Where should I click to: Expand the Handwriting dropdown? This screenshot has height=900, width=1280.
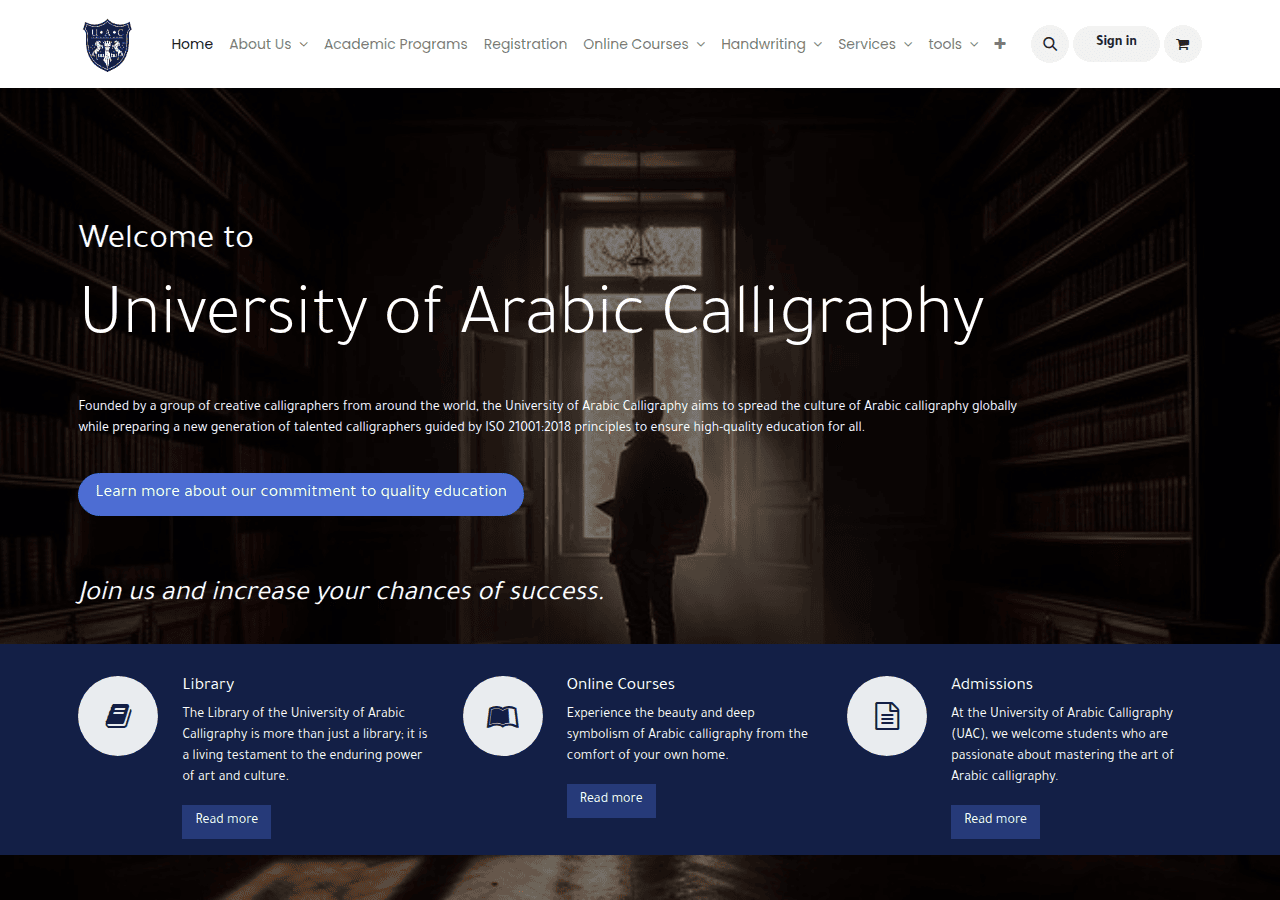click(x=771, y=44)
